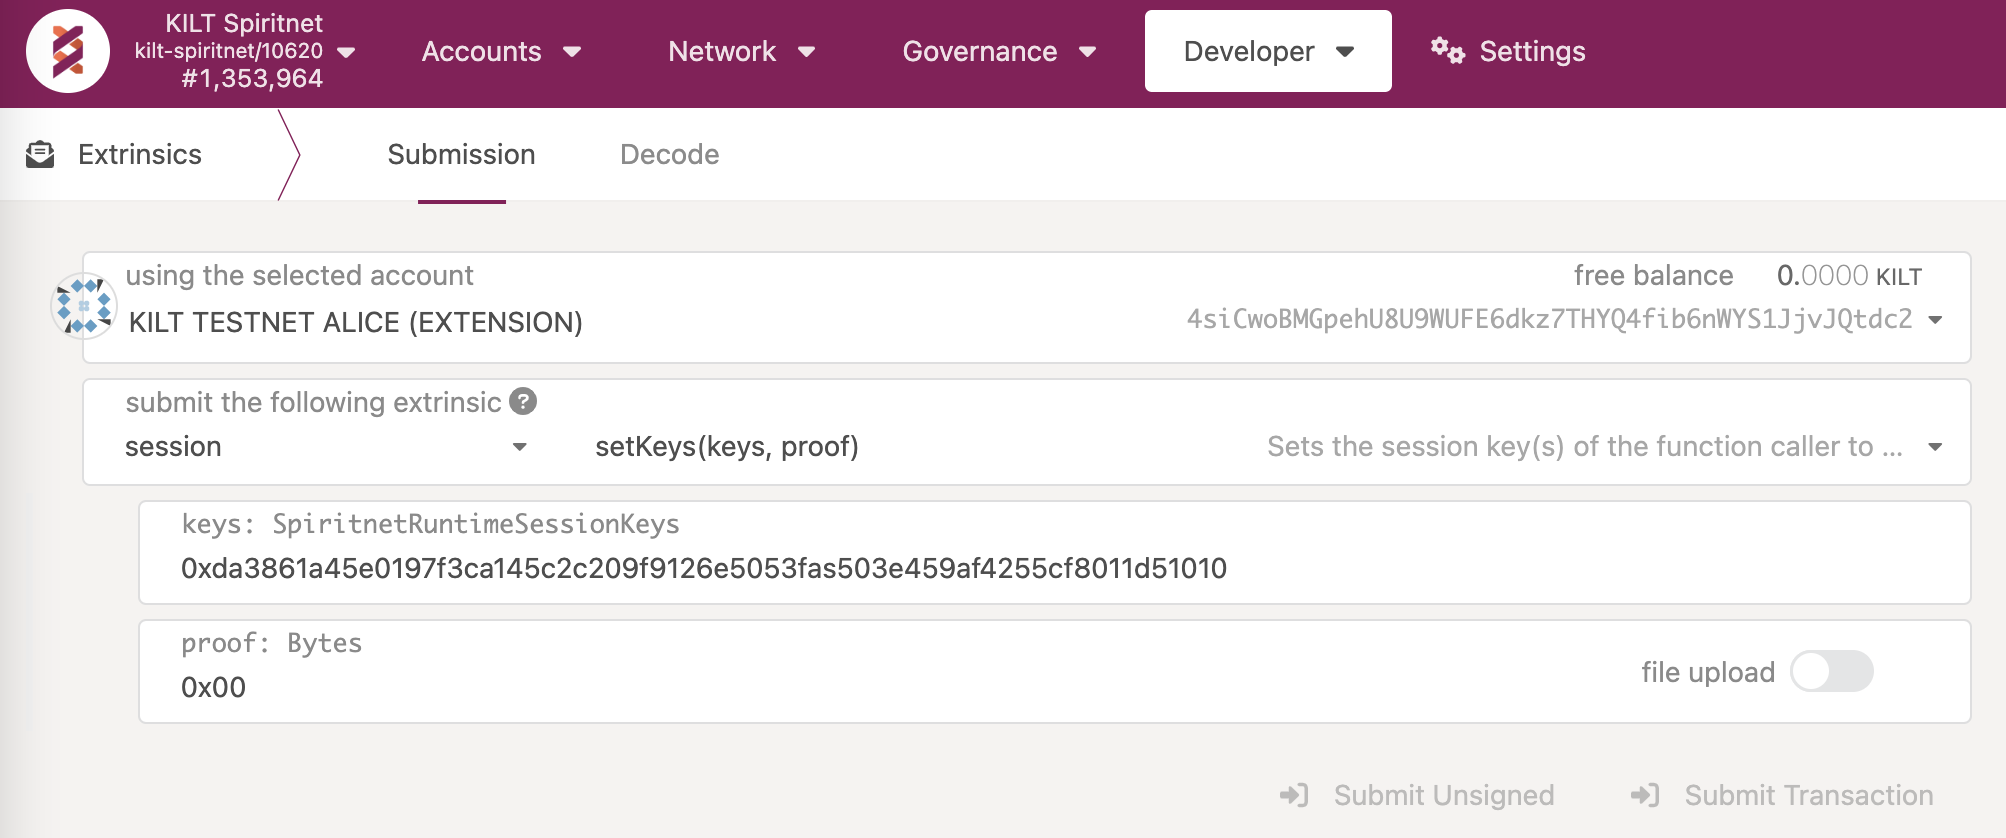This screenshot has height=838, width=2006.
Task: Expand the setKeys method dropdown arrow
Action: (x=1935, y=447)
